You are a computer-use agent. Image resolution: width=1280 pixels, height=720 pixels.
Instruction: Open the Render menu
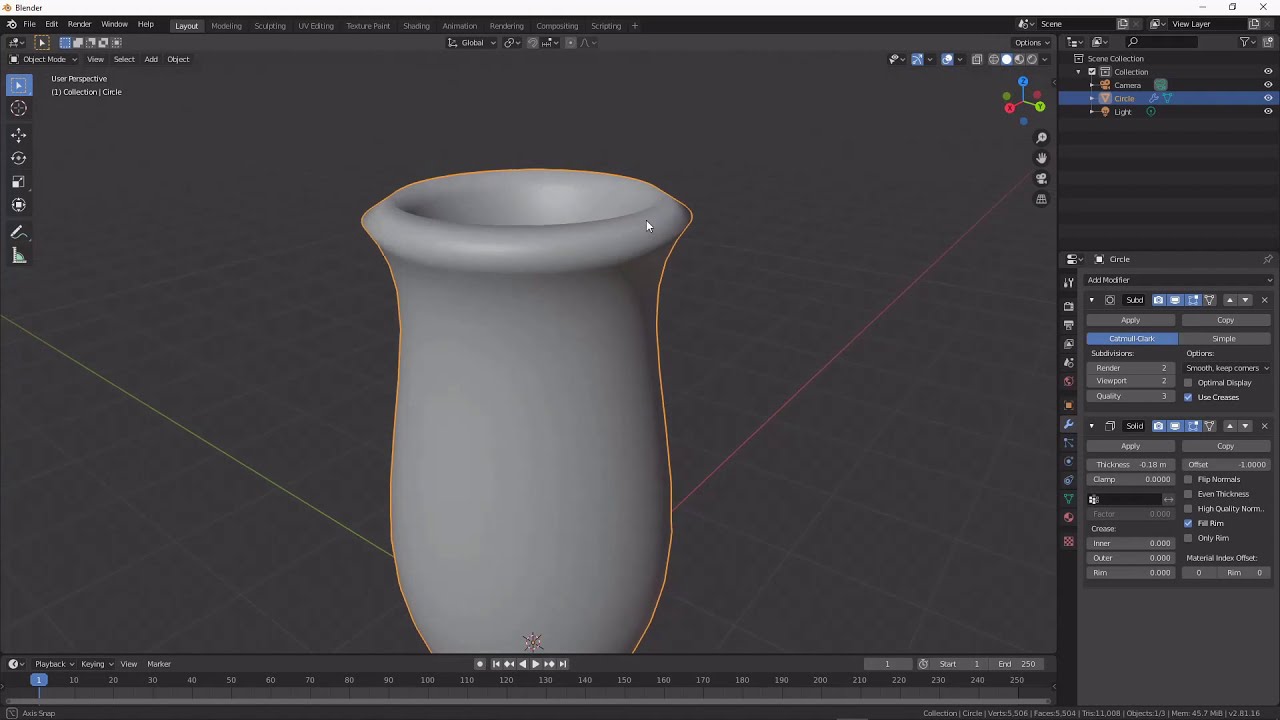pos(79,24)
